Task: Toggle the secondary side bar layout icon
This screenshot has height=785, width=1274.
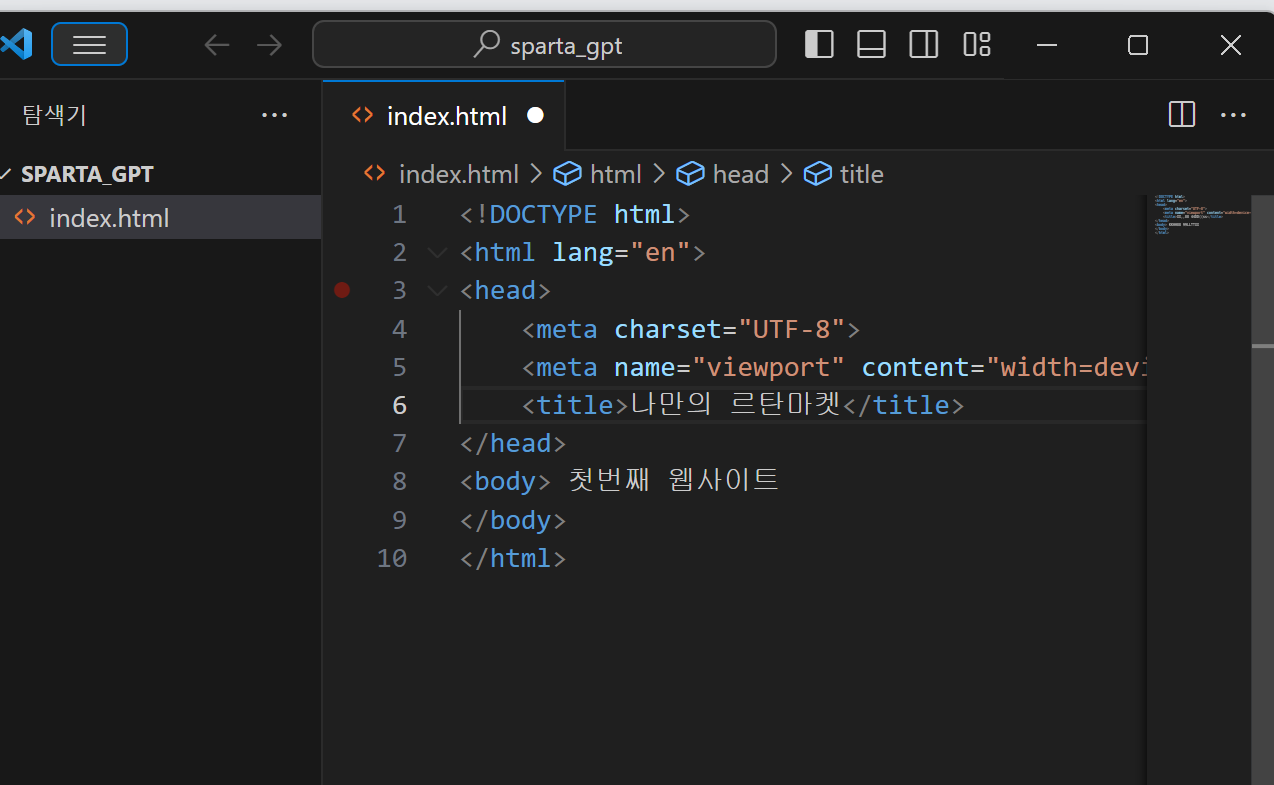Action: tap(924, 44)
